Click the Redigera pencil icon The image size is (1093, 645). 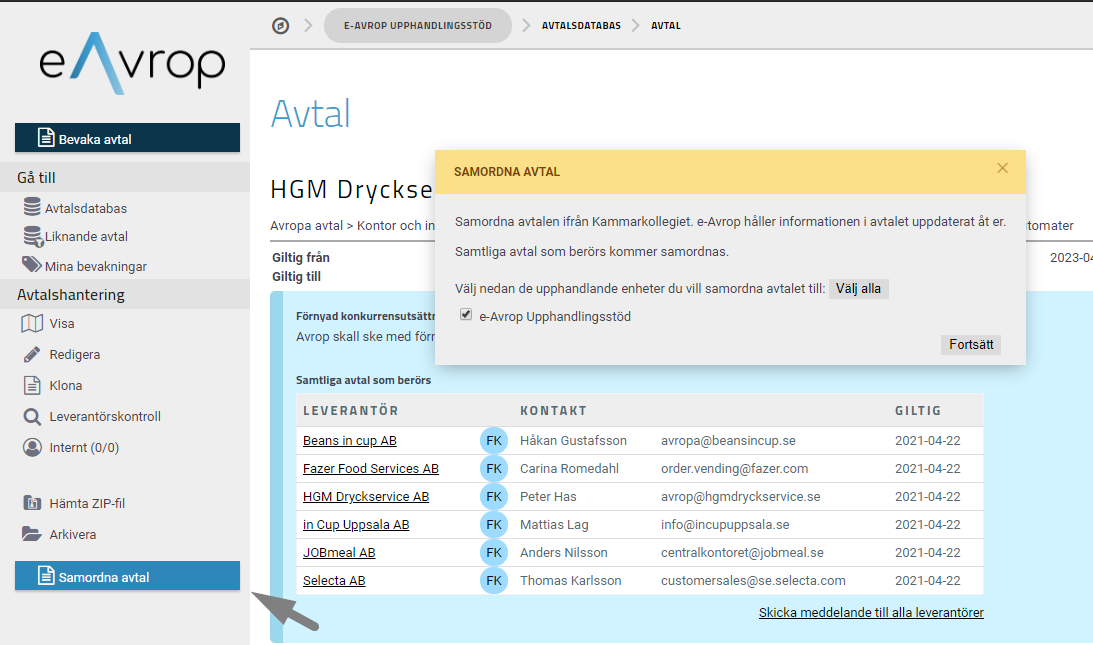pyautogui.click(x=32, y=354)
